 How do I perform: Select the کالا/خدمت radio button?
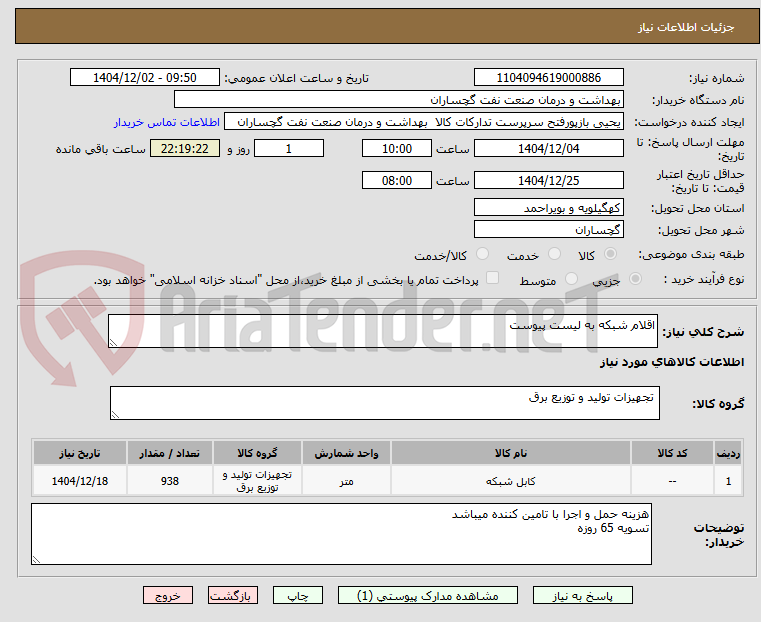tap(482, 254)
